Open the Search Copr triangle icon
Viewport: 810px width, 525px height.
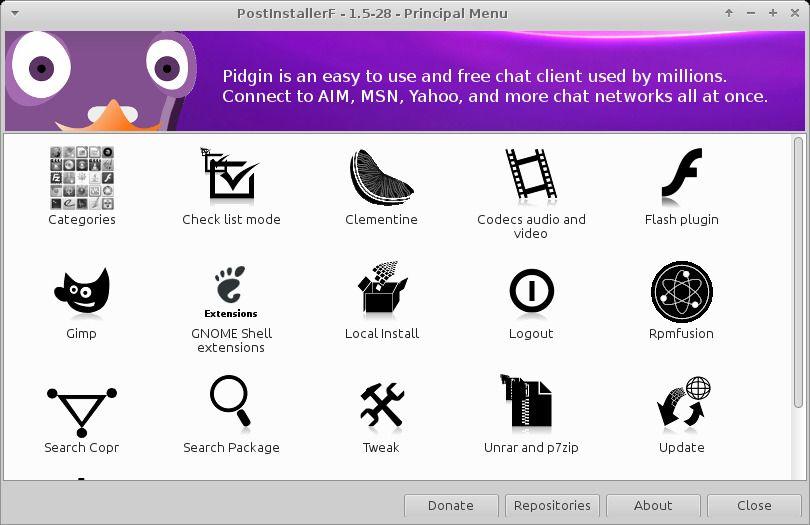(82, 412)
